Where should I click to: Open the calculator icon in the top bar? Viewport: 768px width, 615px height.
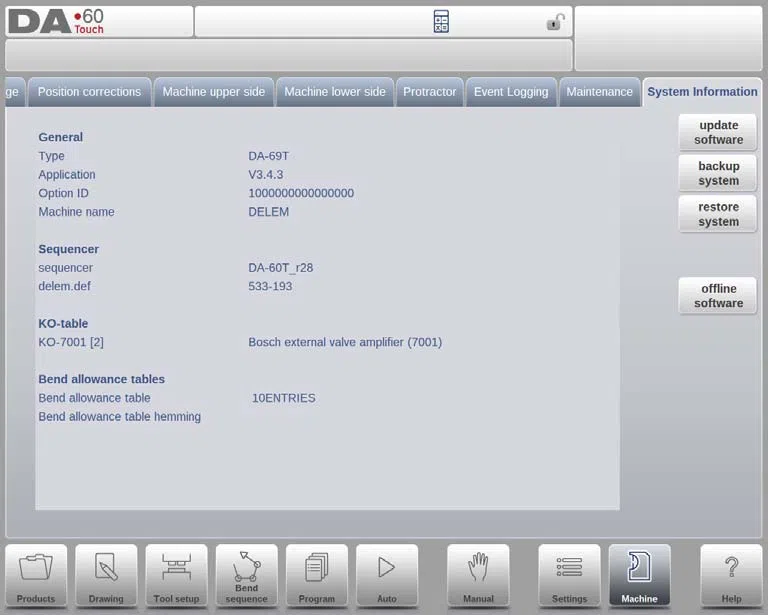(x=441, y=22)
